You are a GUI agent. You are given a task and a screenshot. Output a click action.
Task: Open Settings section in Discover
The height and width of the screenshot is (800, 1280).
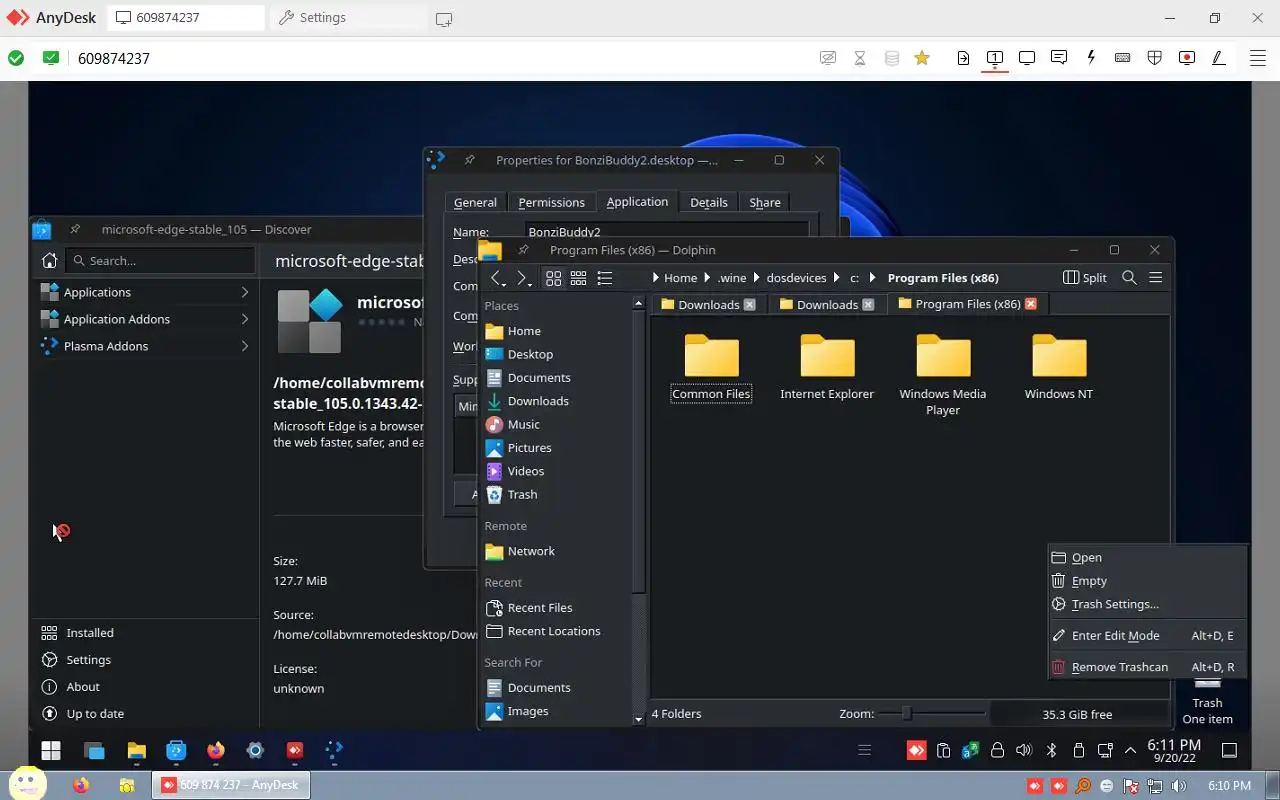(x=145, y=660)
